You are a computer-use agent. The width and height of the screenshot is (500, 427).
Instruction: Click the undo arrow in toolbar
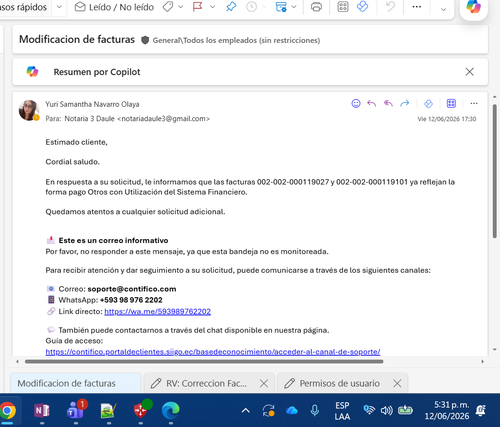(x=390, y=7)
